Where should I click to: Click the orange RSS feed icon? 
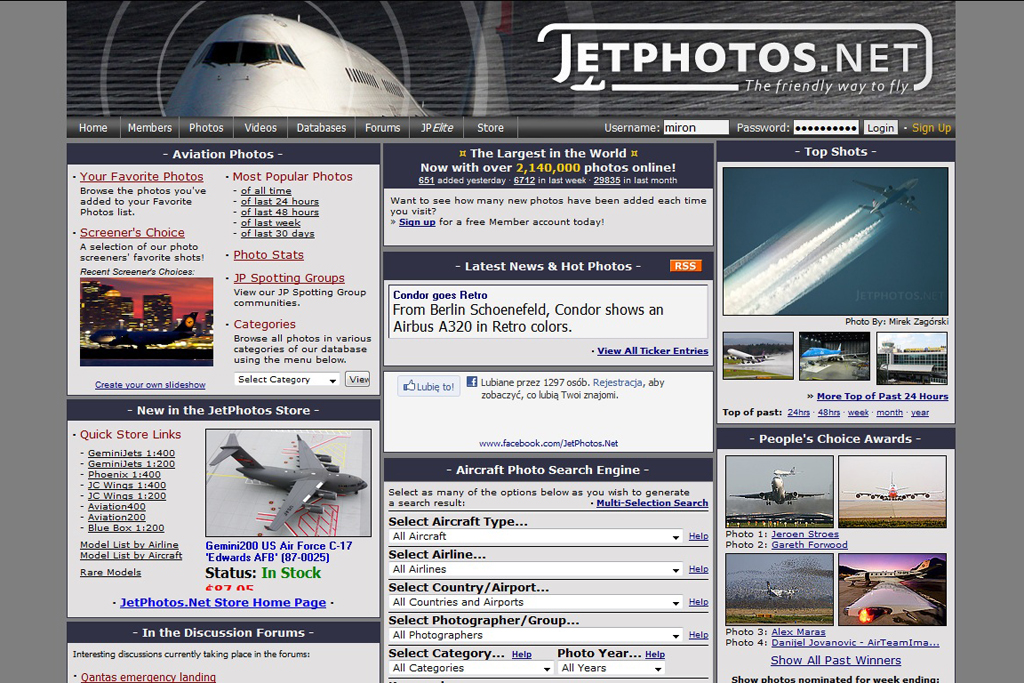click(685, 266)
